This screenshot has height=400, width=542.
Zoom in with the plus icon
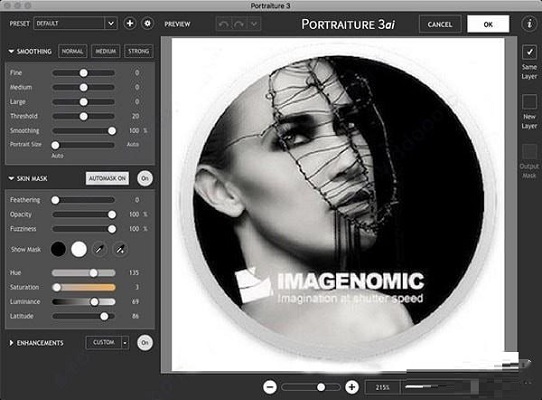coord(352,387)
